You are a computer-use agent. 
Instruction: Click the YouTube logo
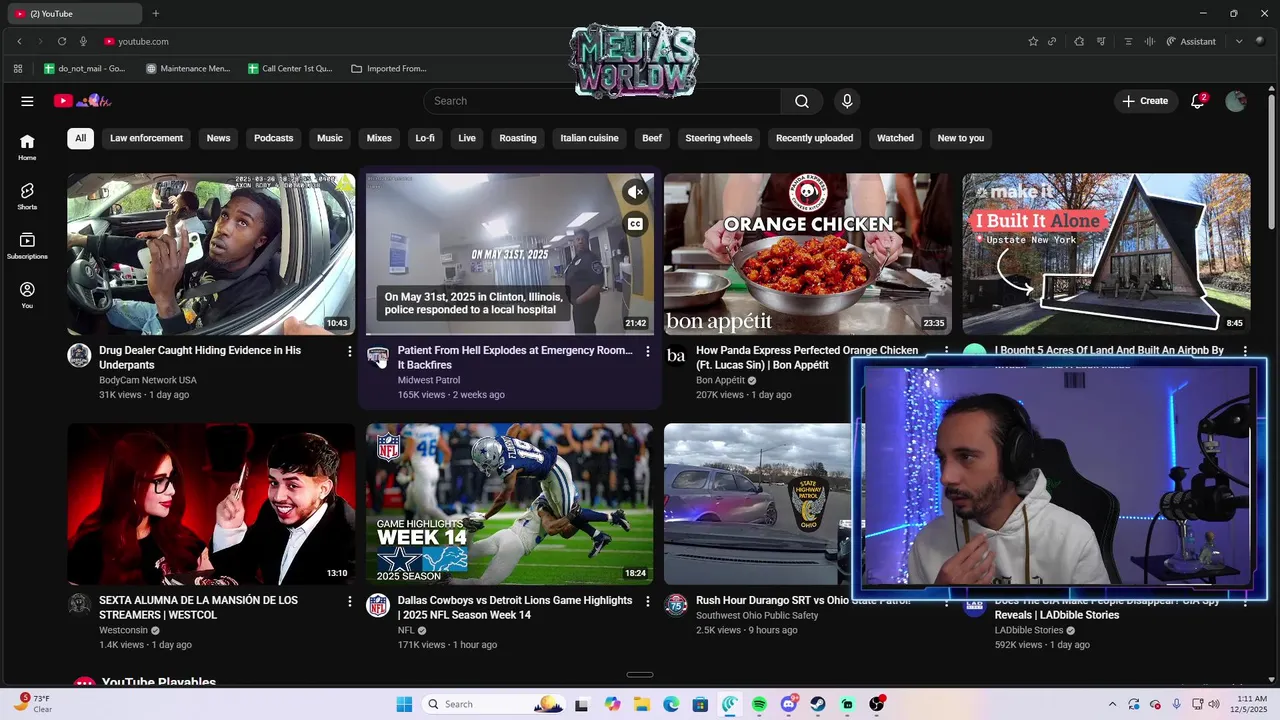pos(82,101)
